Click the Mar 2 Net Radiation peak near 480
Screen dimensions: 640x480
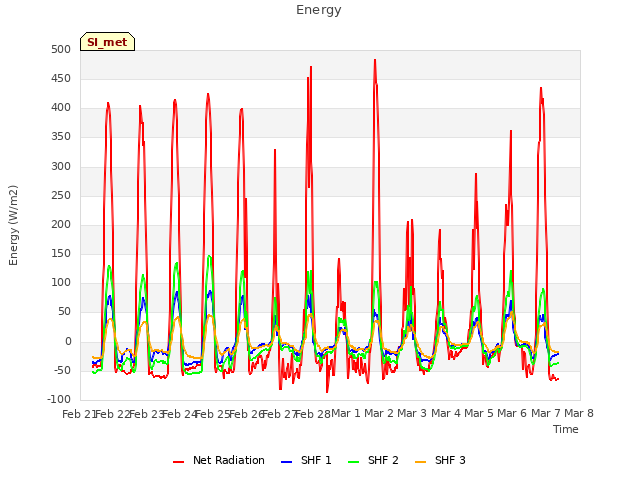[375, 60]
